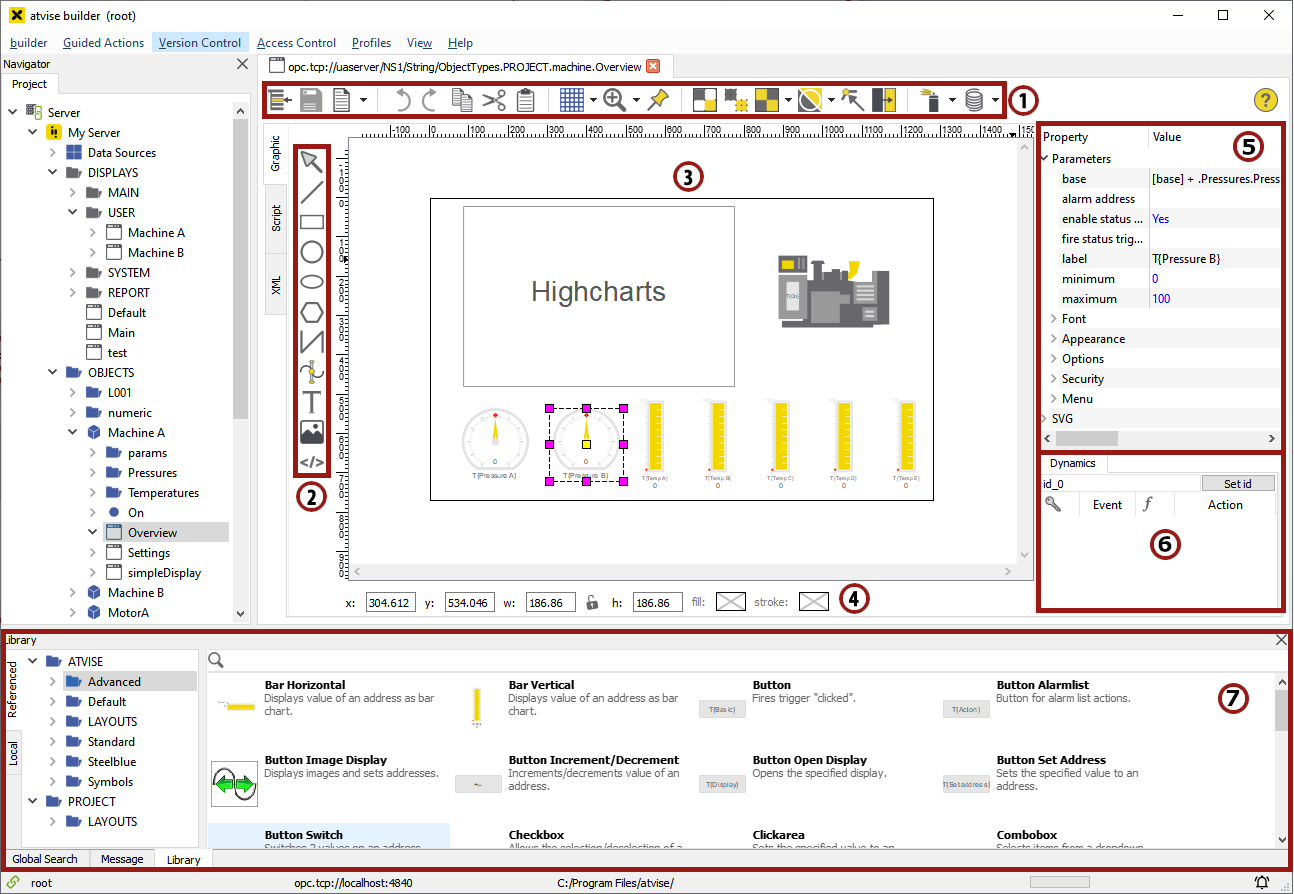Screen dimensions: 1294x894
Task: Switch to the Script tab
Action: [x=277, y=218]
